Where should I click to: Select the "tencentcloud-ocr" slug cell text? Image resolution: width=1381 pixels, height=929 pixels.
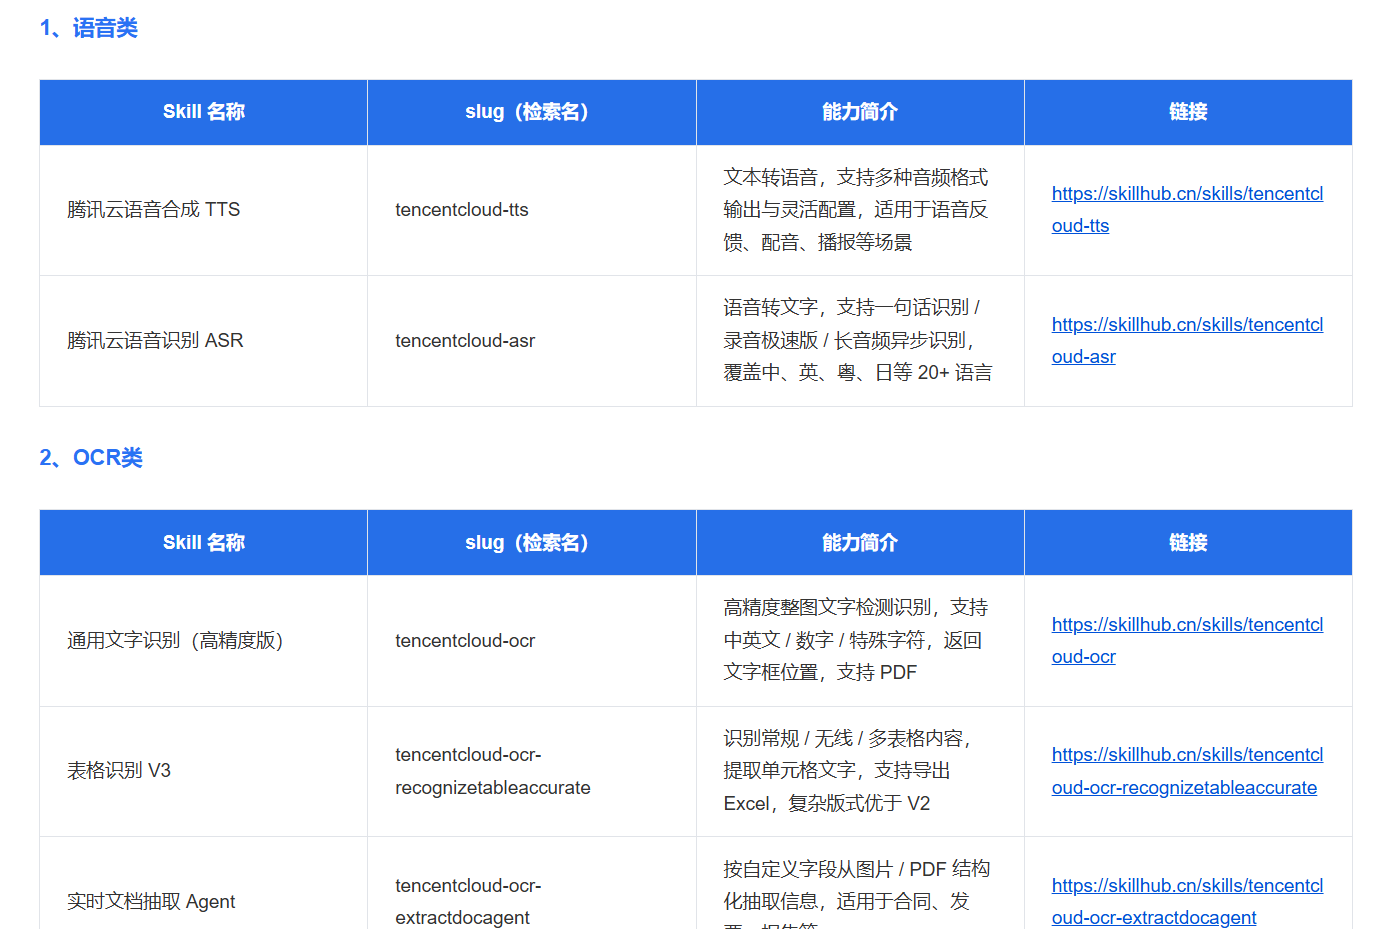[465, 641]
